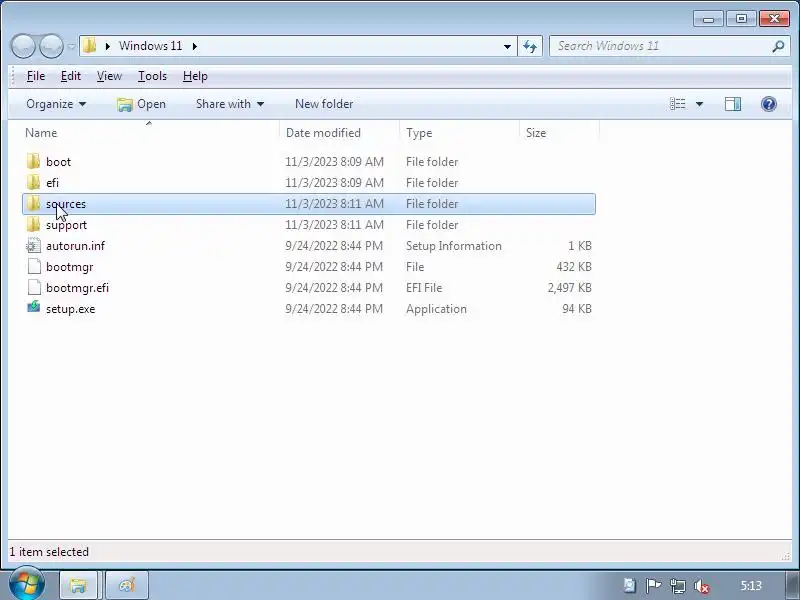Click the Open toolbar button

141,104
